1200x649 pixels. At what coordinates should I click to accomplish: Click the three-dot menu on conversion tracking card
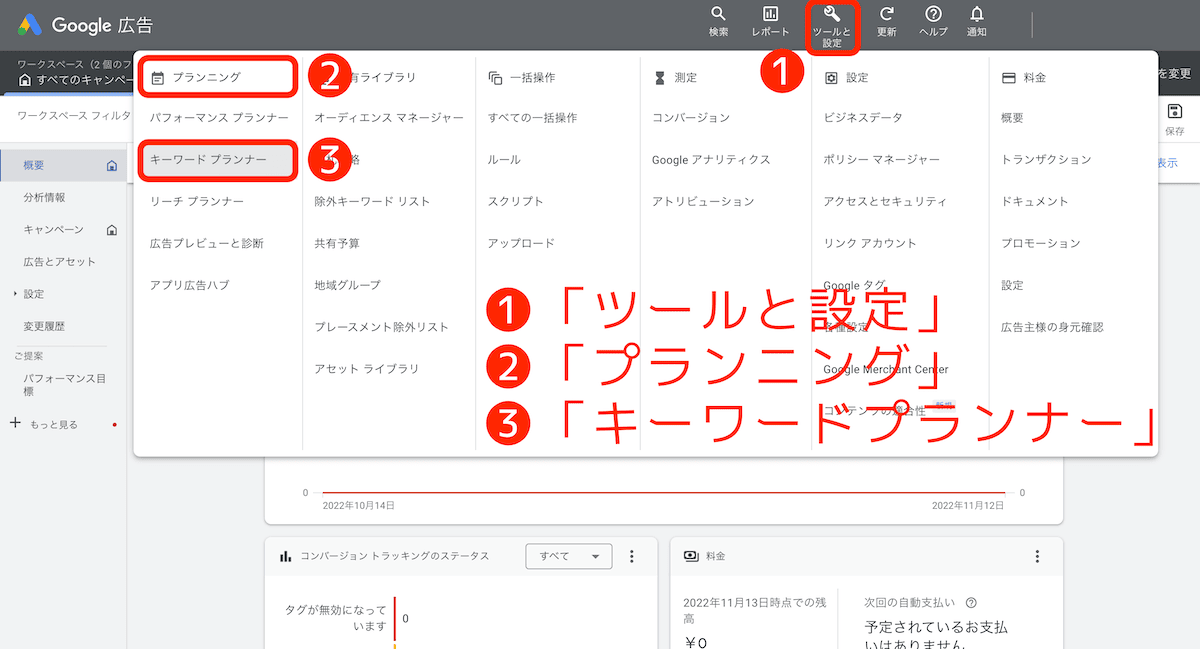point(631,556)
